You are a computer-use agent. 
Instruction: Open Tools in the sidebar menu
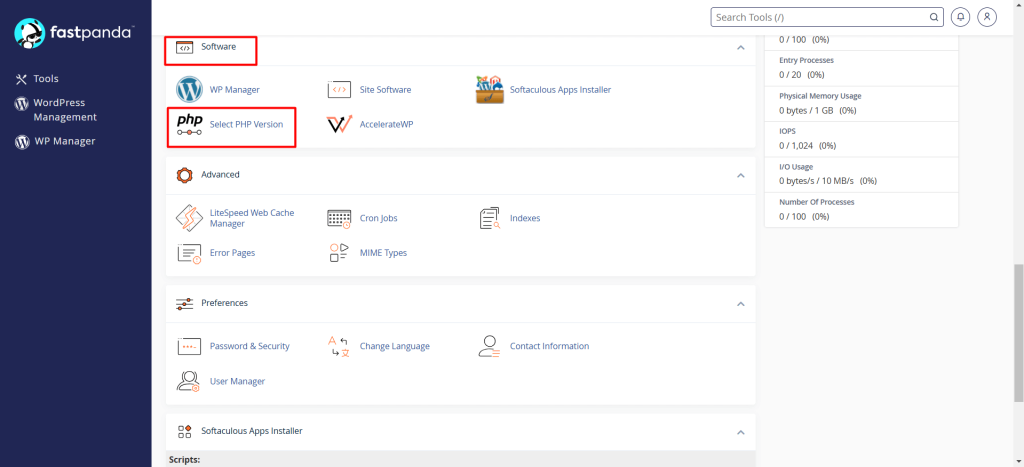(46, 79)
